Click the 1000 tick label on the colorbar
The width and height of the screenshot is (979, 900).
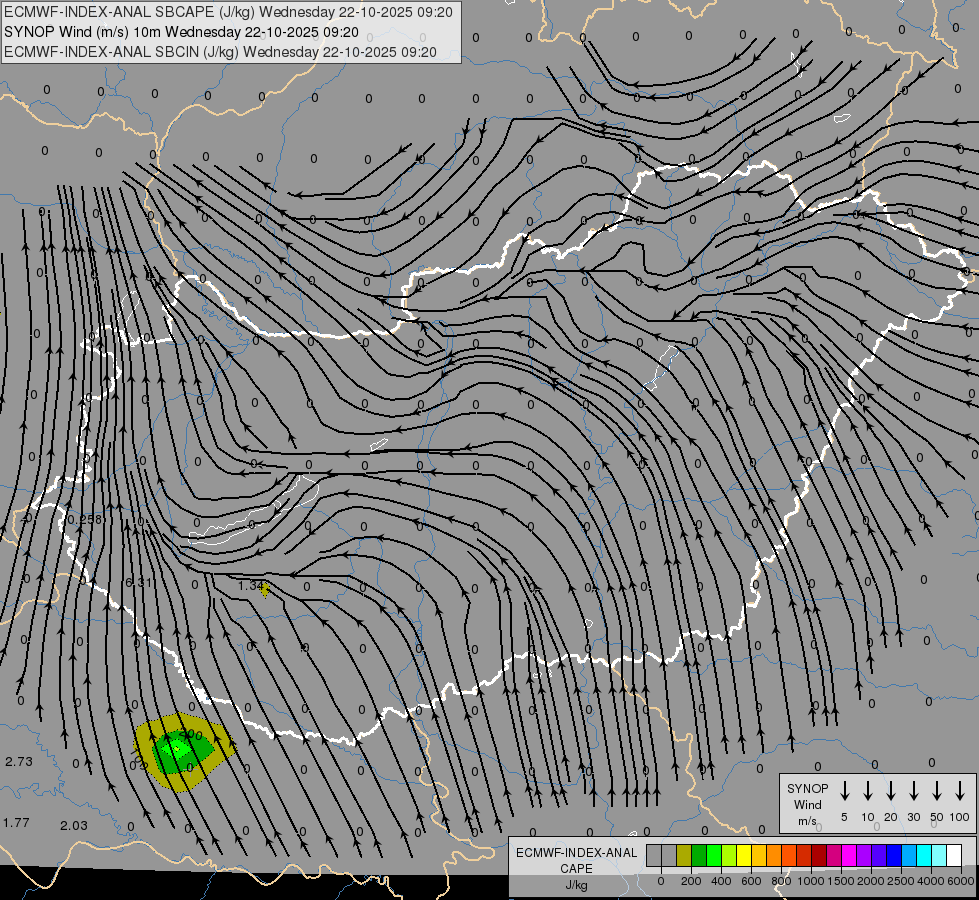click(x=811, y=881)
